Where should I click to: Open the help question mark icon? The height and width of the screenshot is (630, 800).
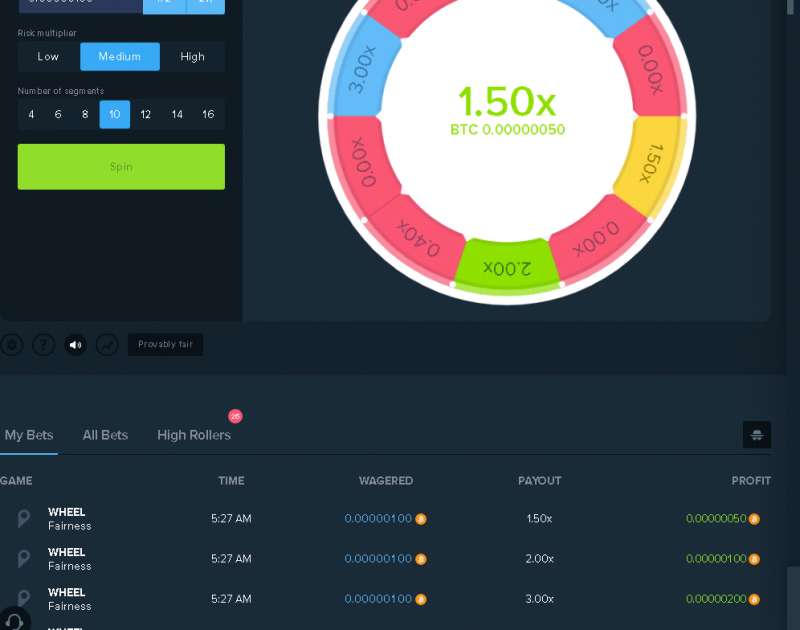tap(44, 345)
